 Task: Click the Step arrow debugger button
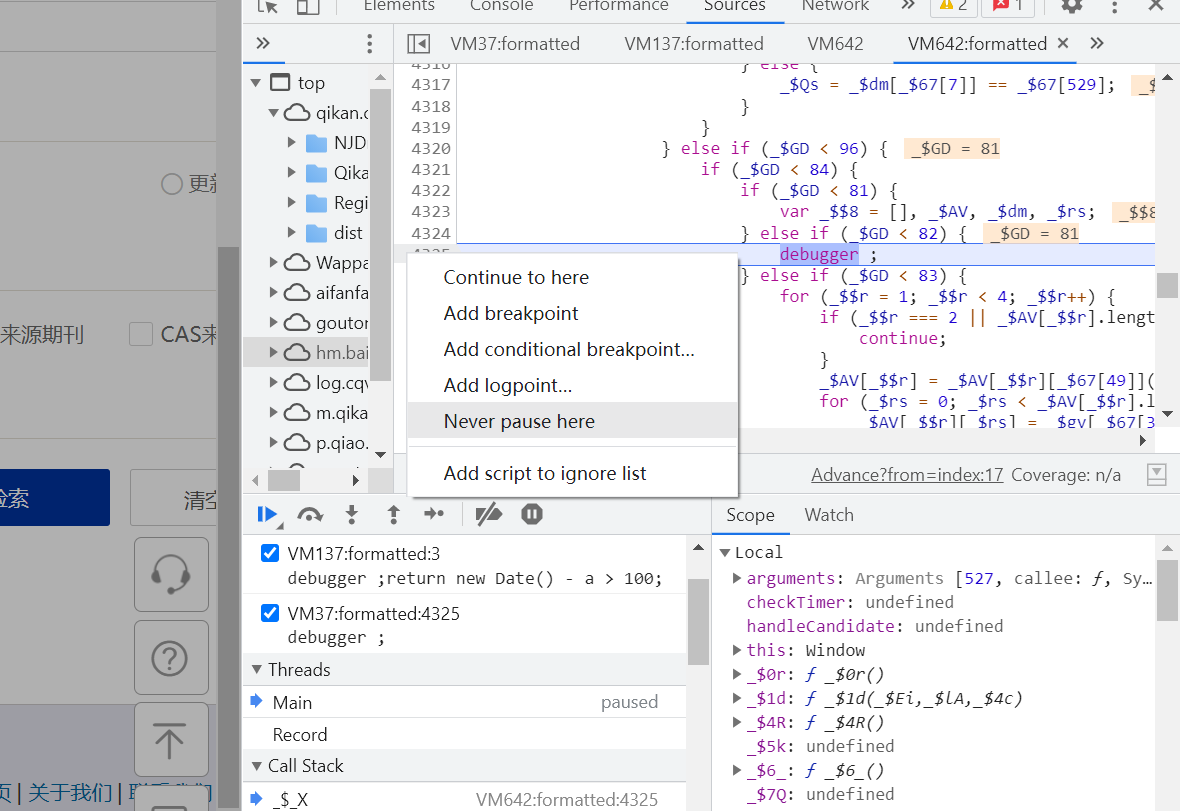click(x=433, y=514)
